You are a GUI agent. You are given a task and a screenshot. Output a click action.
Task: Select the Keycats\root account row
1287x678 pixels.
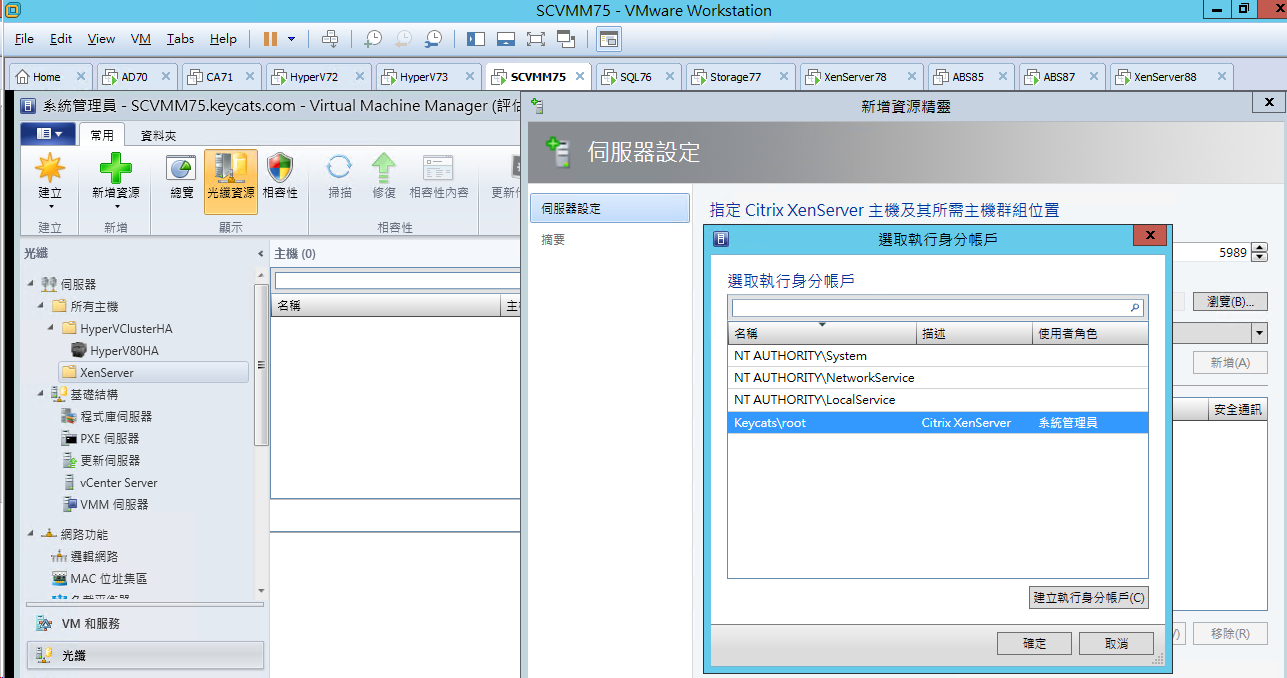click(938, 423)
